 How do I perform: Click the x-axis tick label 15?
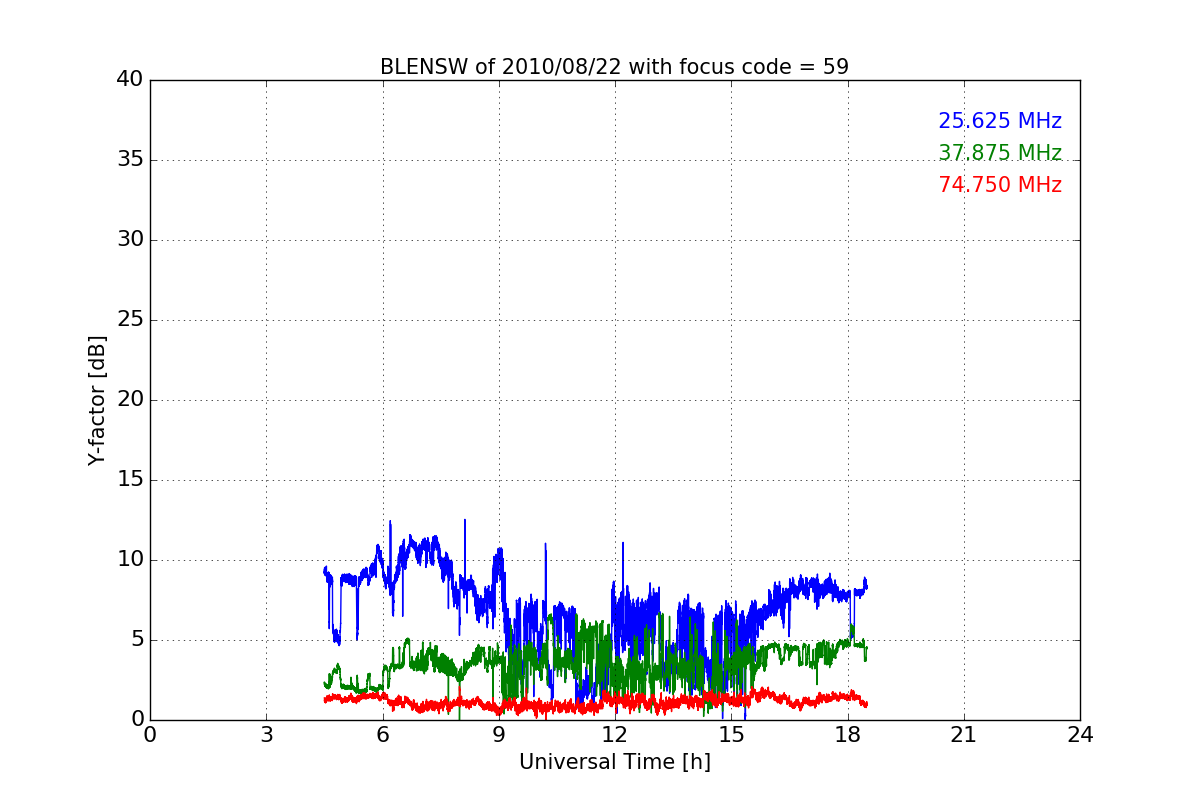pos(731,735)
